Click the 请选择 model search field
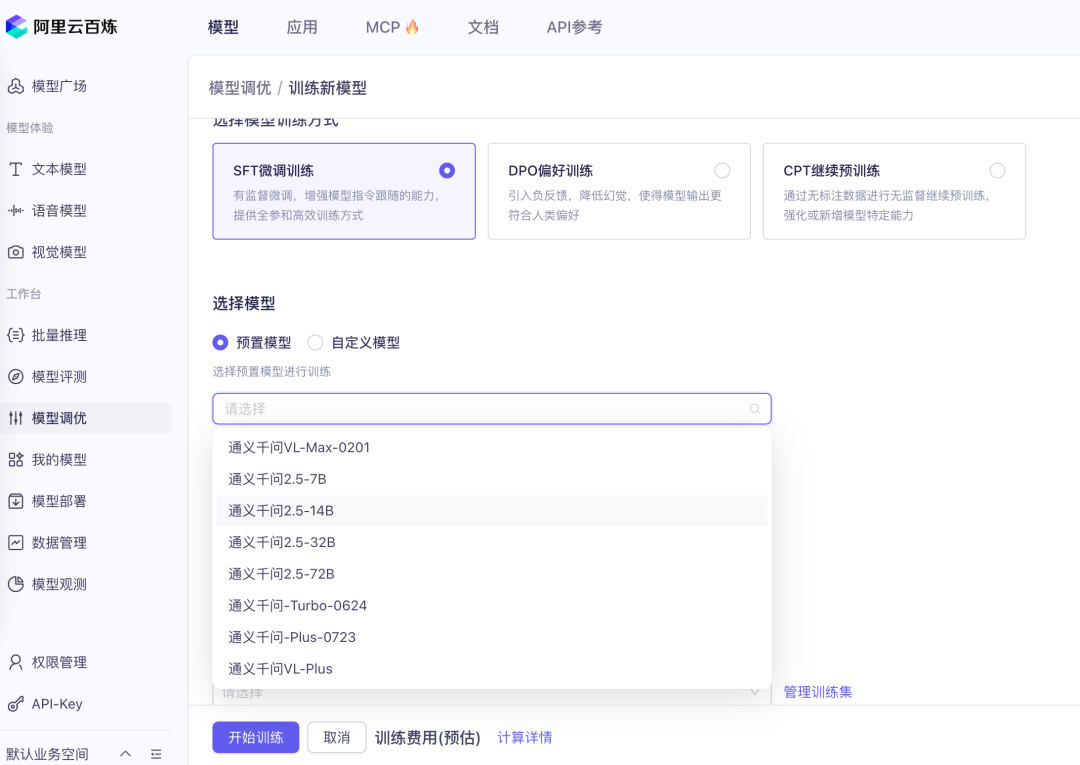The image size is (1080, 765). click(492, 409)
